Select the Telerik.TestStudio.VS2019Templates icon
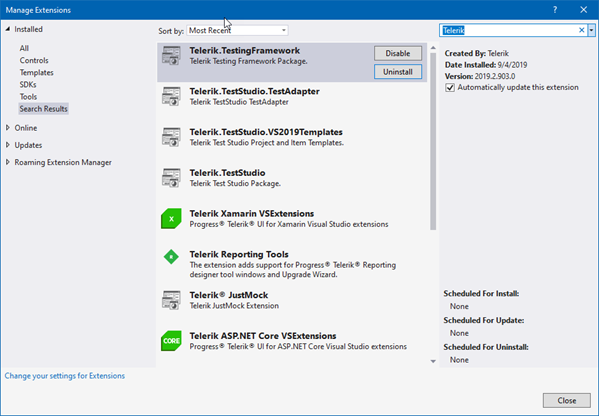Screen dimensions: 599x416 [171, 137]
